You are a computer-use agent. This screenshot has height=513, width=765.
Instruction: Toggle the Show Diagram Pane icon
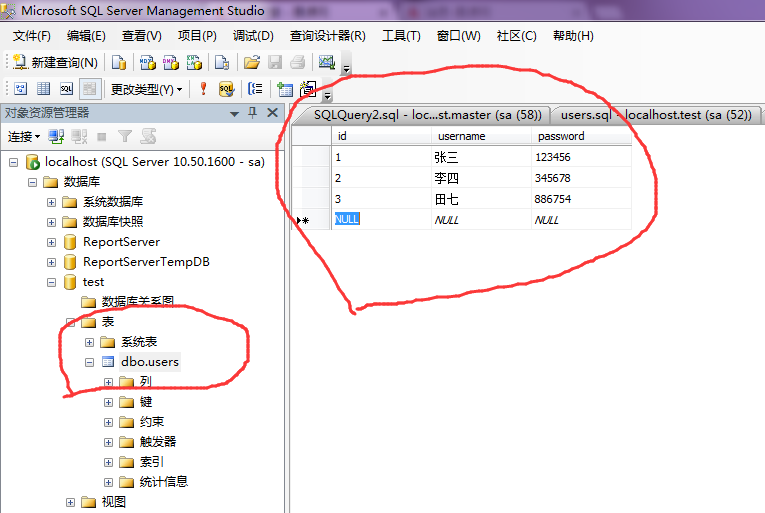(x=20, y=89)
